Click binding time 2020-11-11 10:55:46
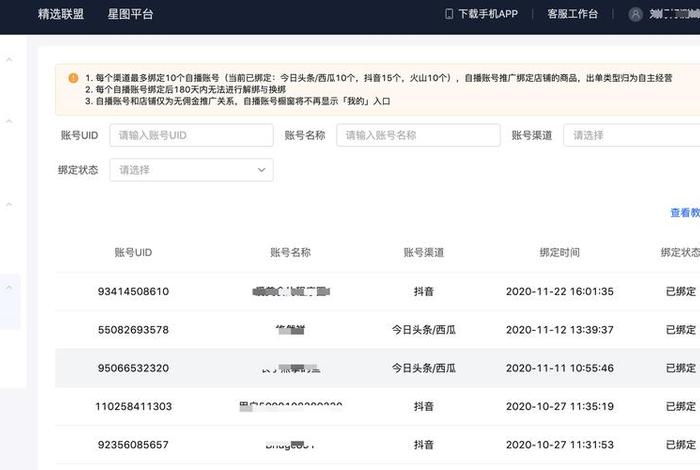 (x=559, y=368)
